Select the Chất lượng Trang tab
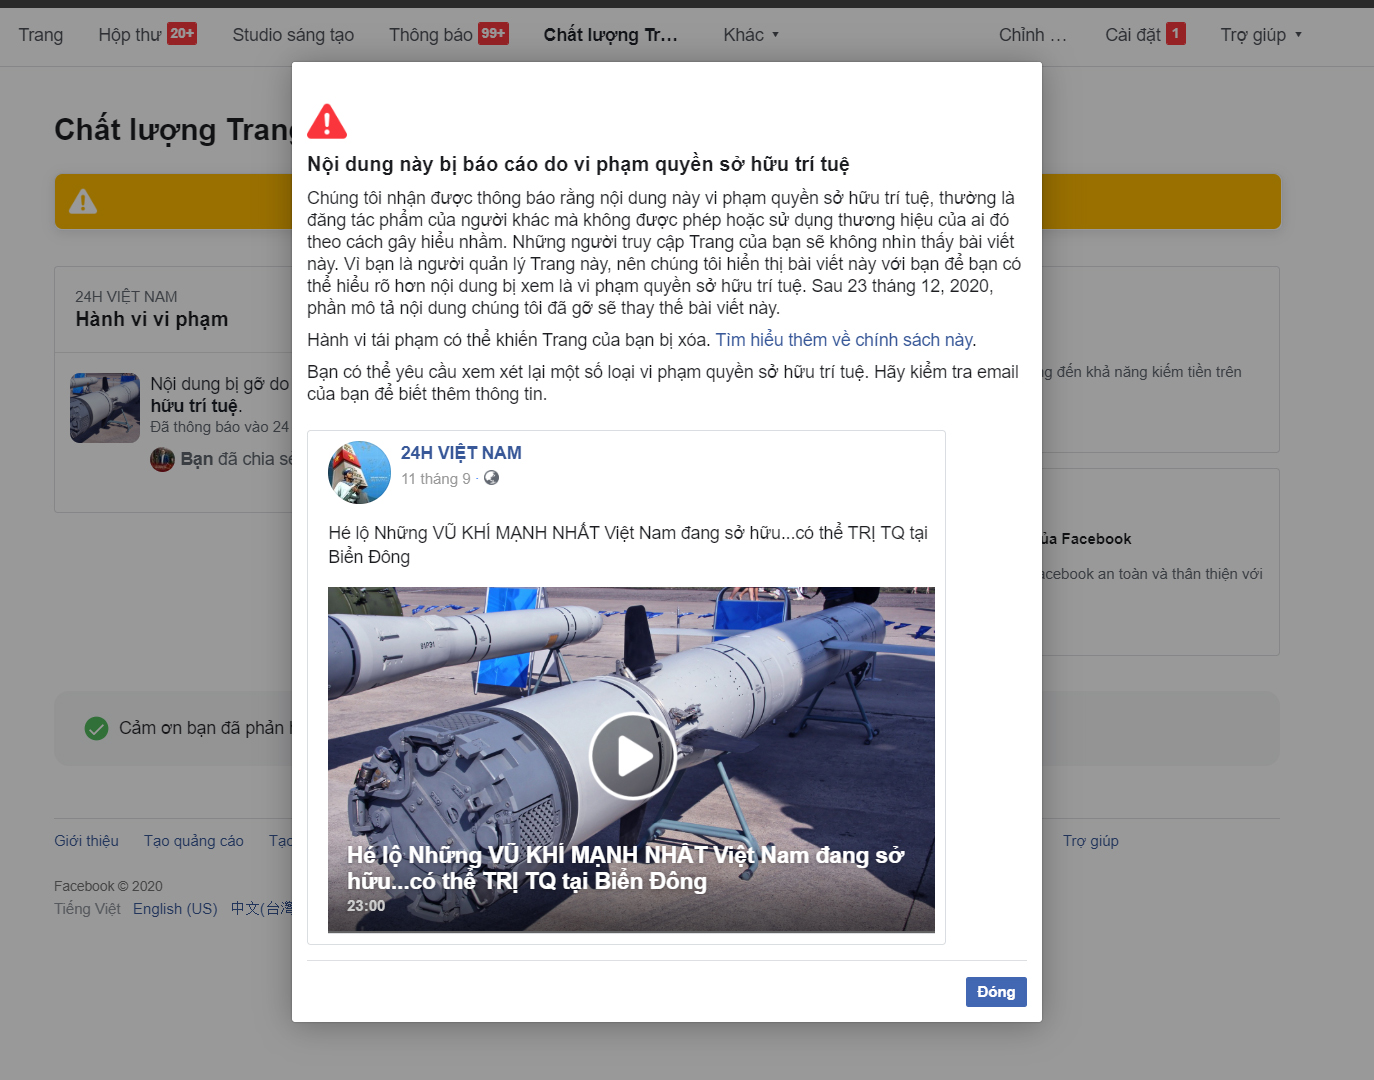This screenshot has width=1374, height=1080. (x=611, y=35)
